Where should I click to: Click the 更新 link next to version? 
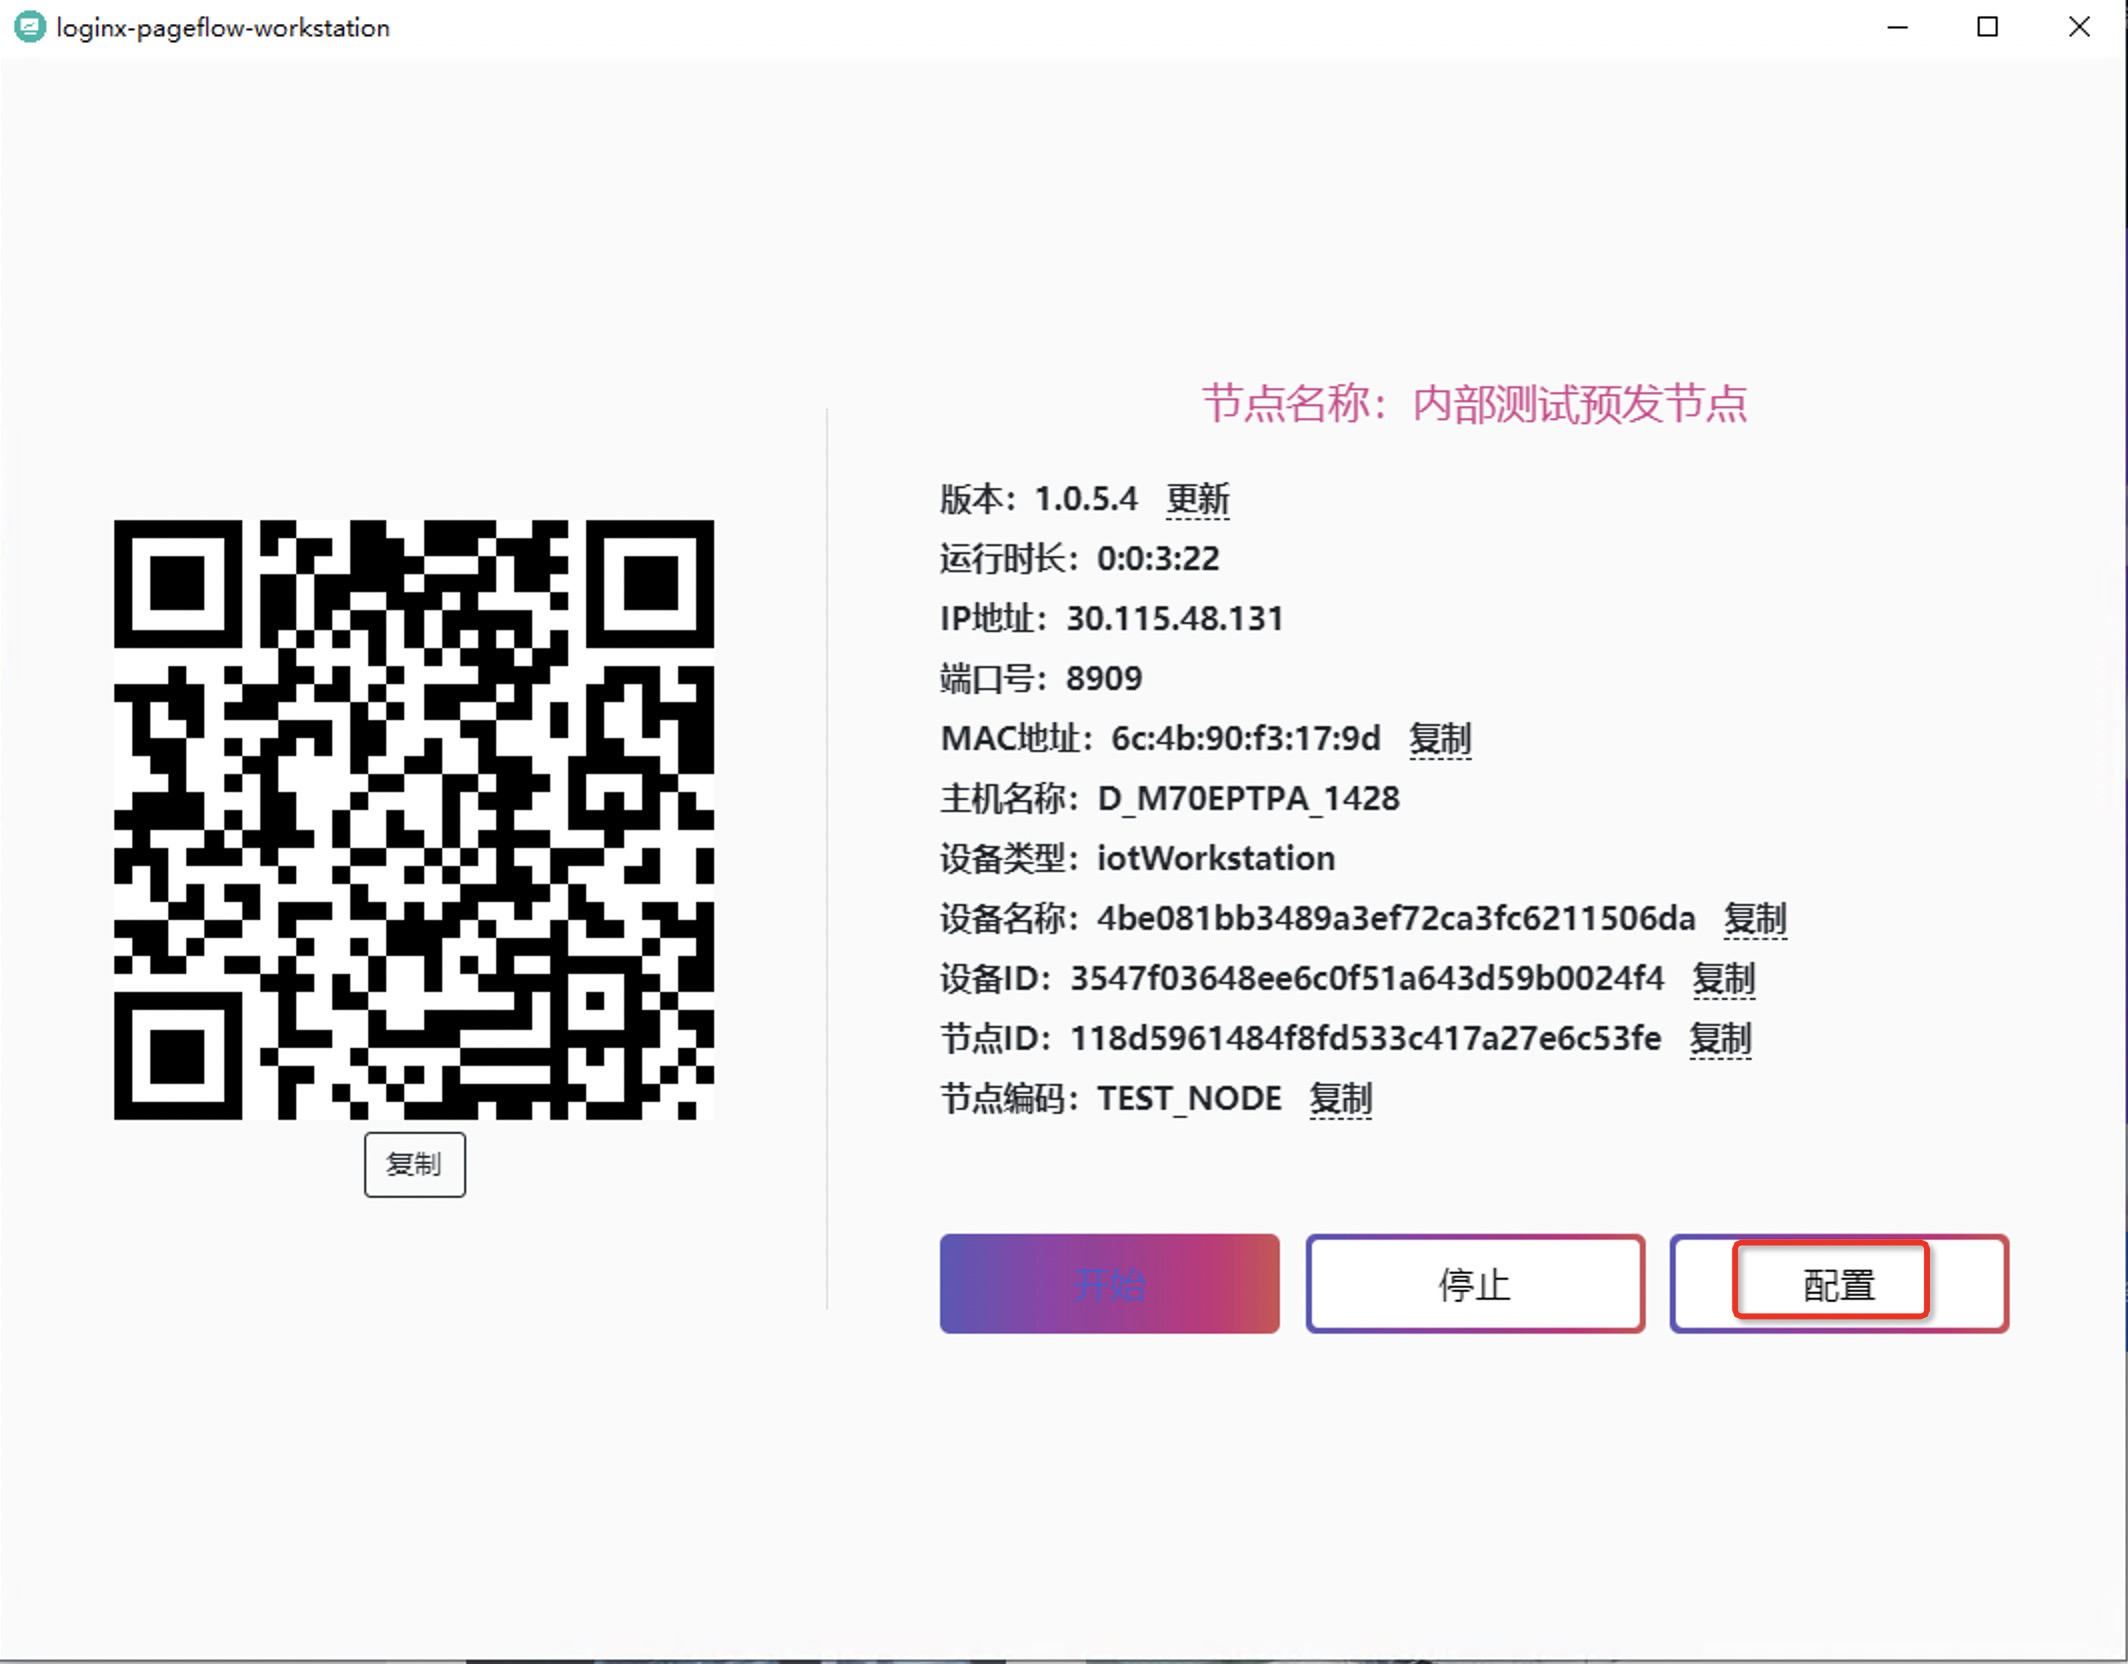click(x=1197, y=498)
